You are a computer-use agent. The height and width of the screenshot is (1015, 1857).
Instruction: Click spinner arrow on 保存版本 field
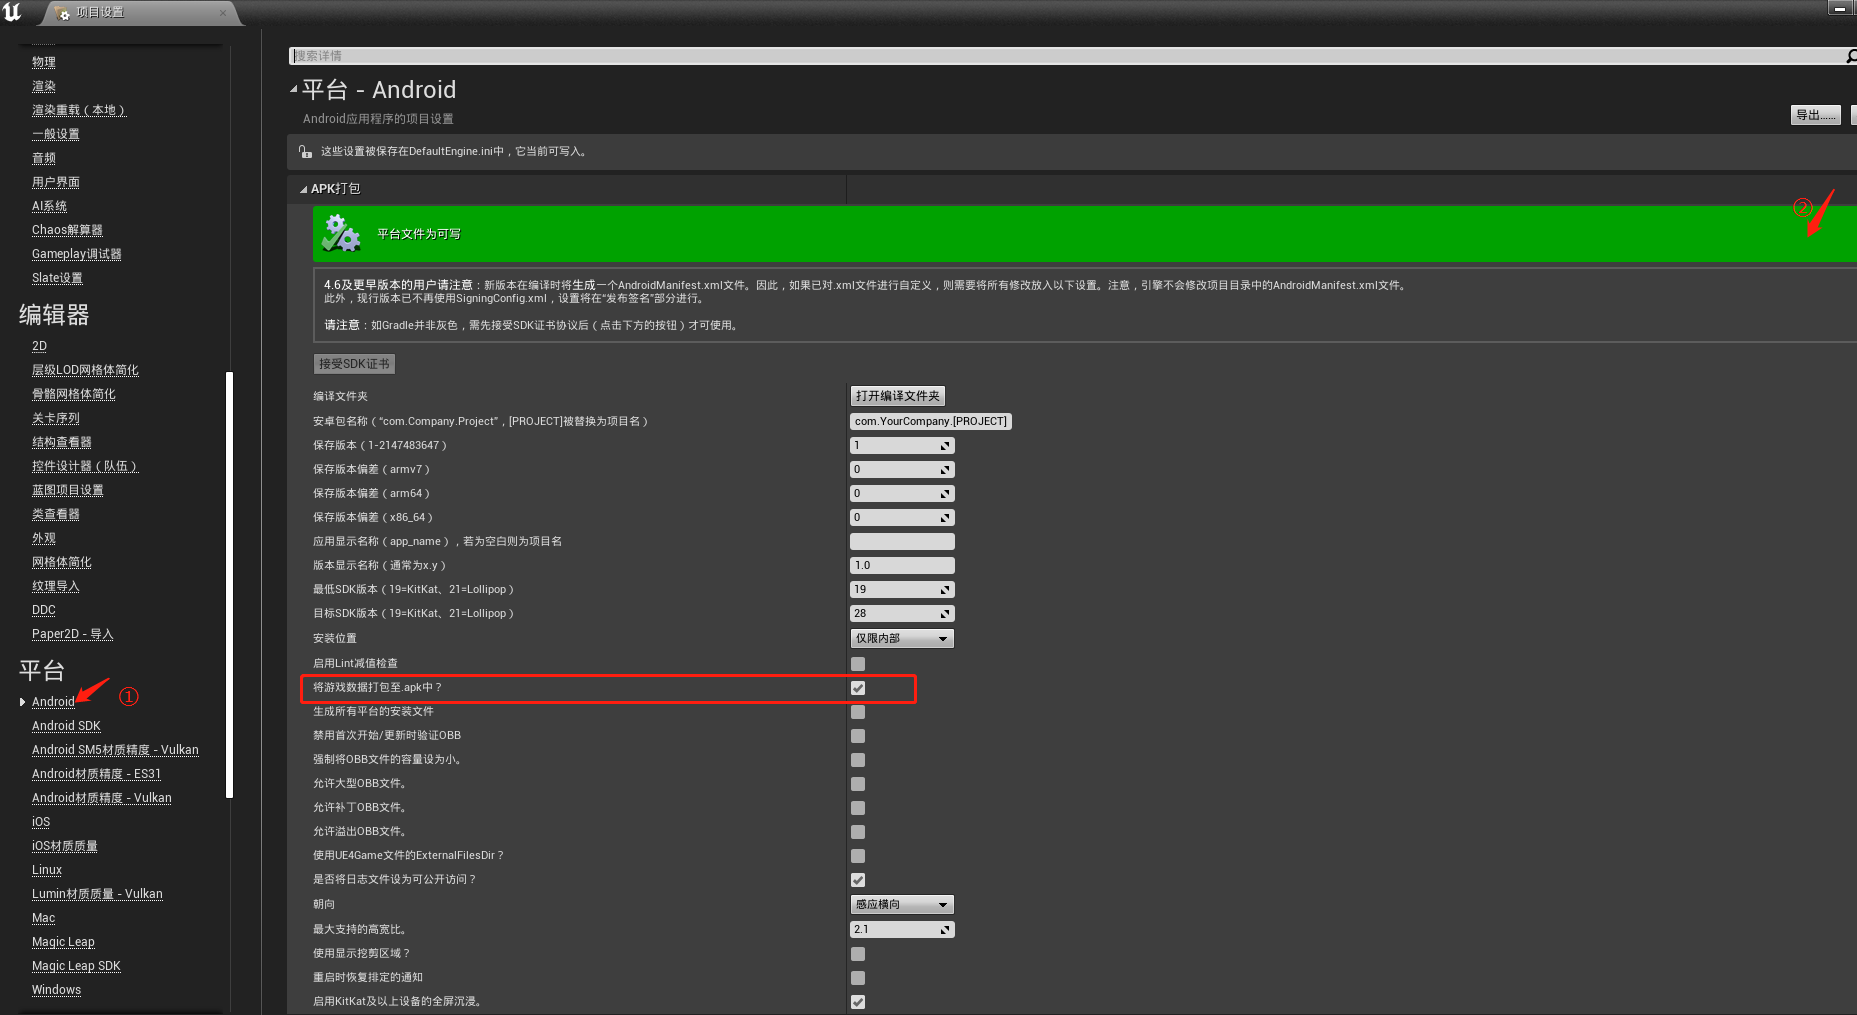944,446
